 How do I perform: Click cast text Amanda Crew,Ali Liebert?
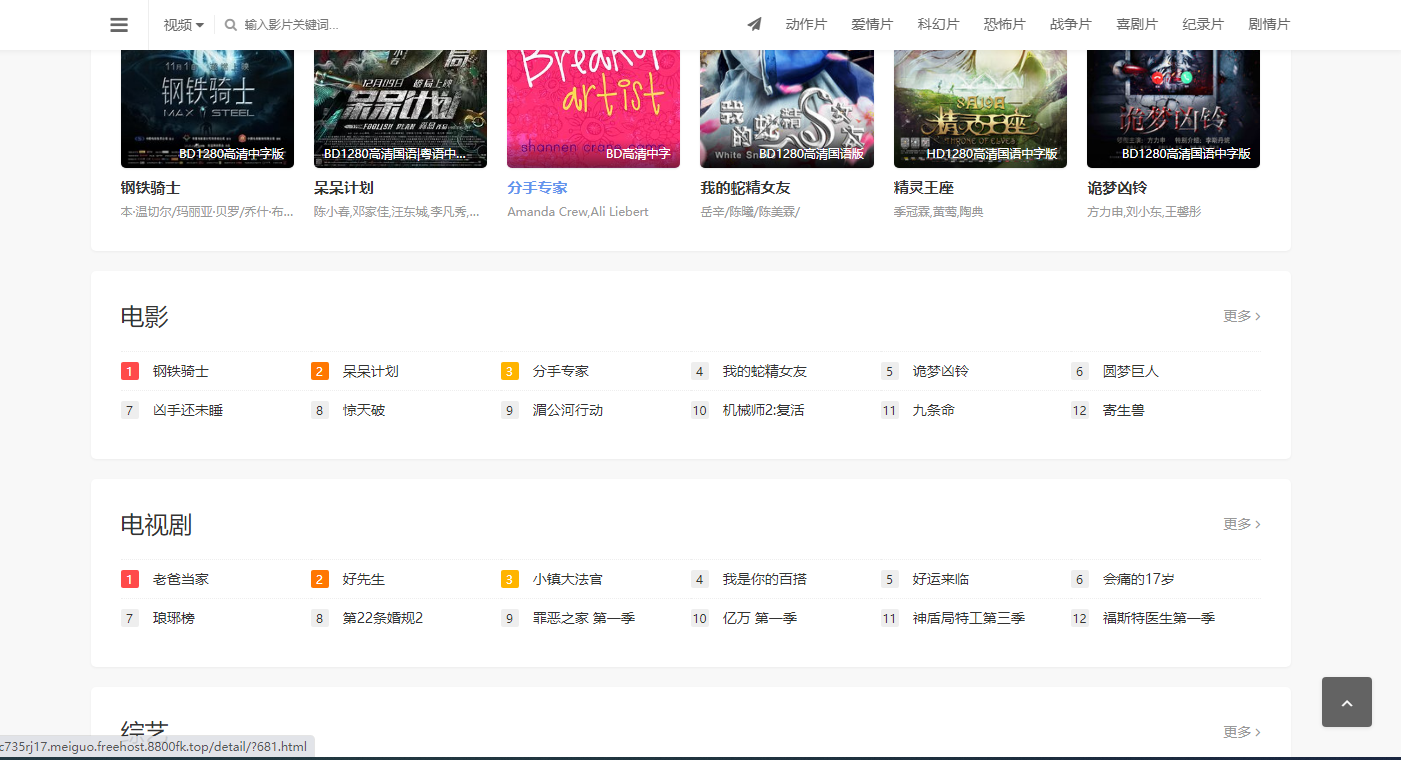pos(578,212)
